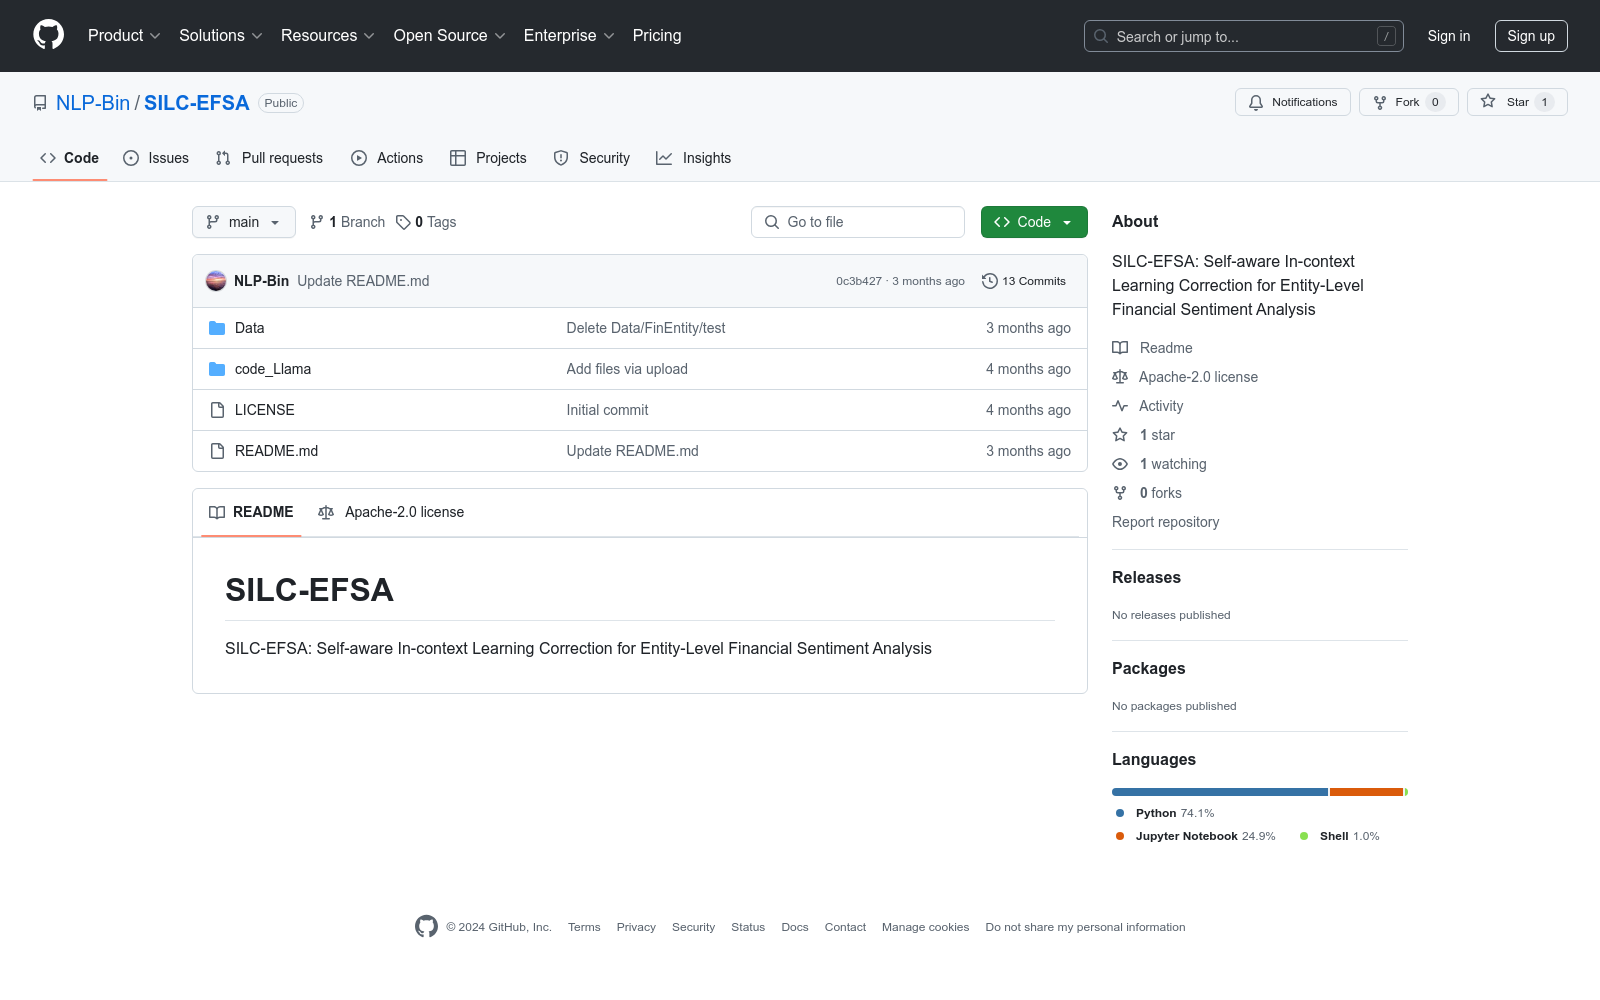Open the GitHub homepage logo in header

pyautogui.click(x=48, y=35)
